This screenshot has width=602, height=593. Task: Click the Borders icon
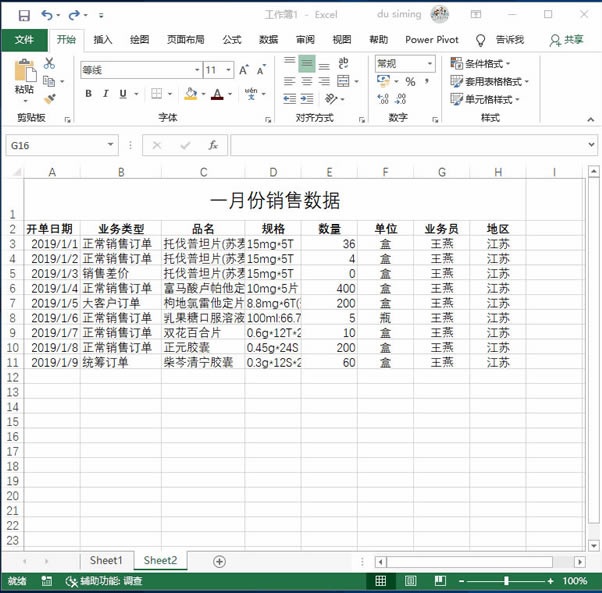click(x=156, y=94)
